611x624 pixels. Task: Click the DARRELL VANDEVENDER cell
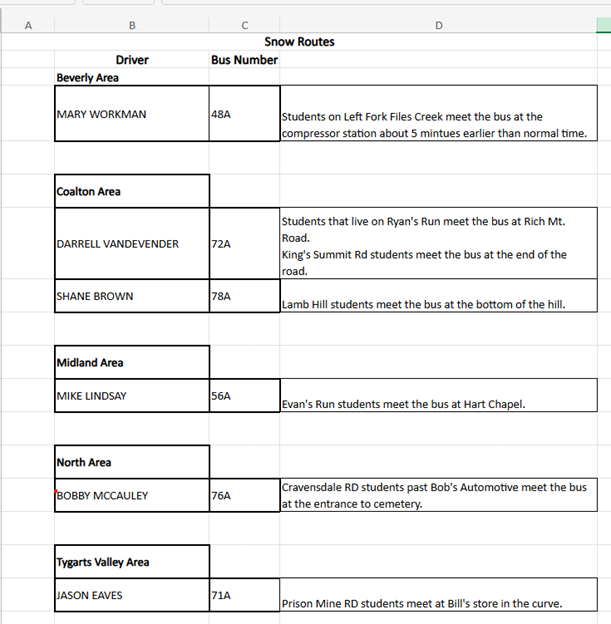tap(131, 243)
